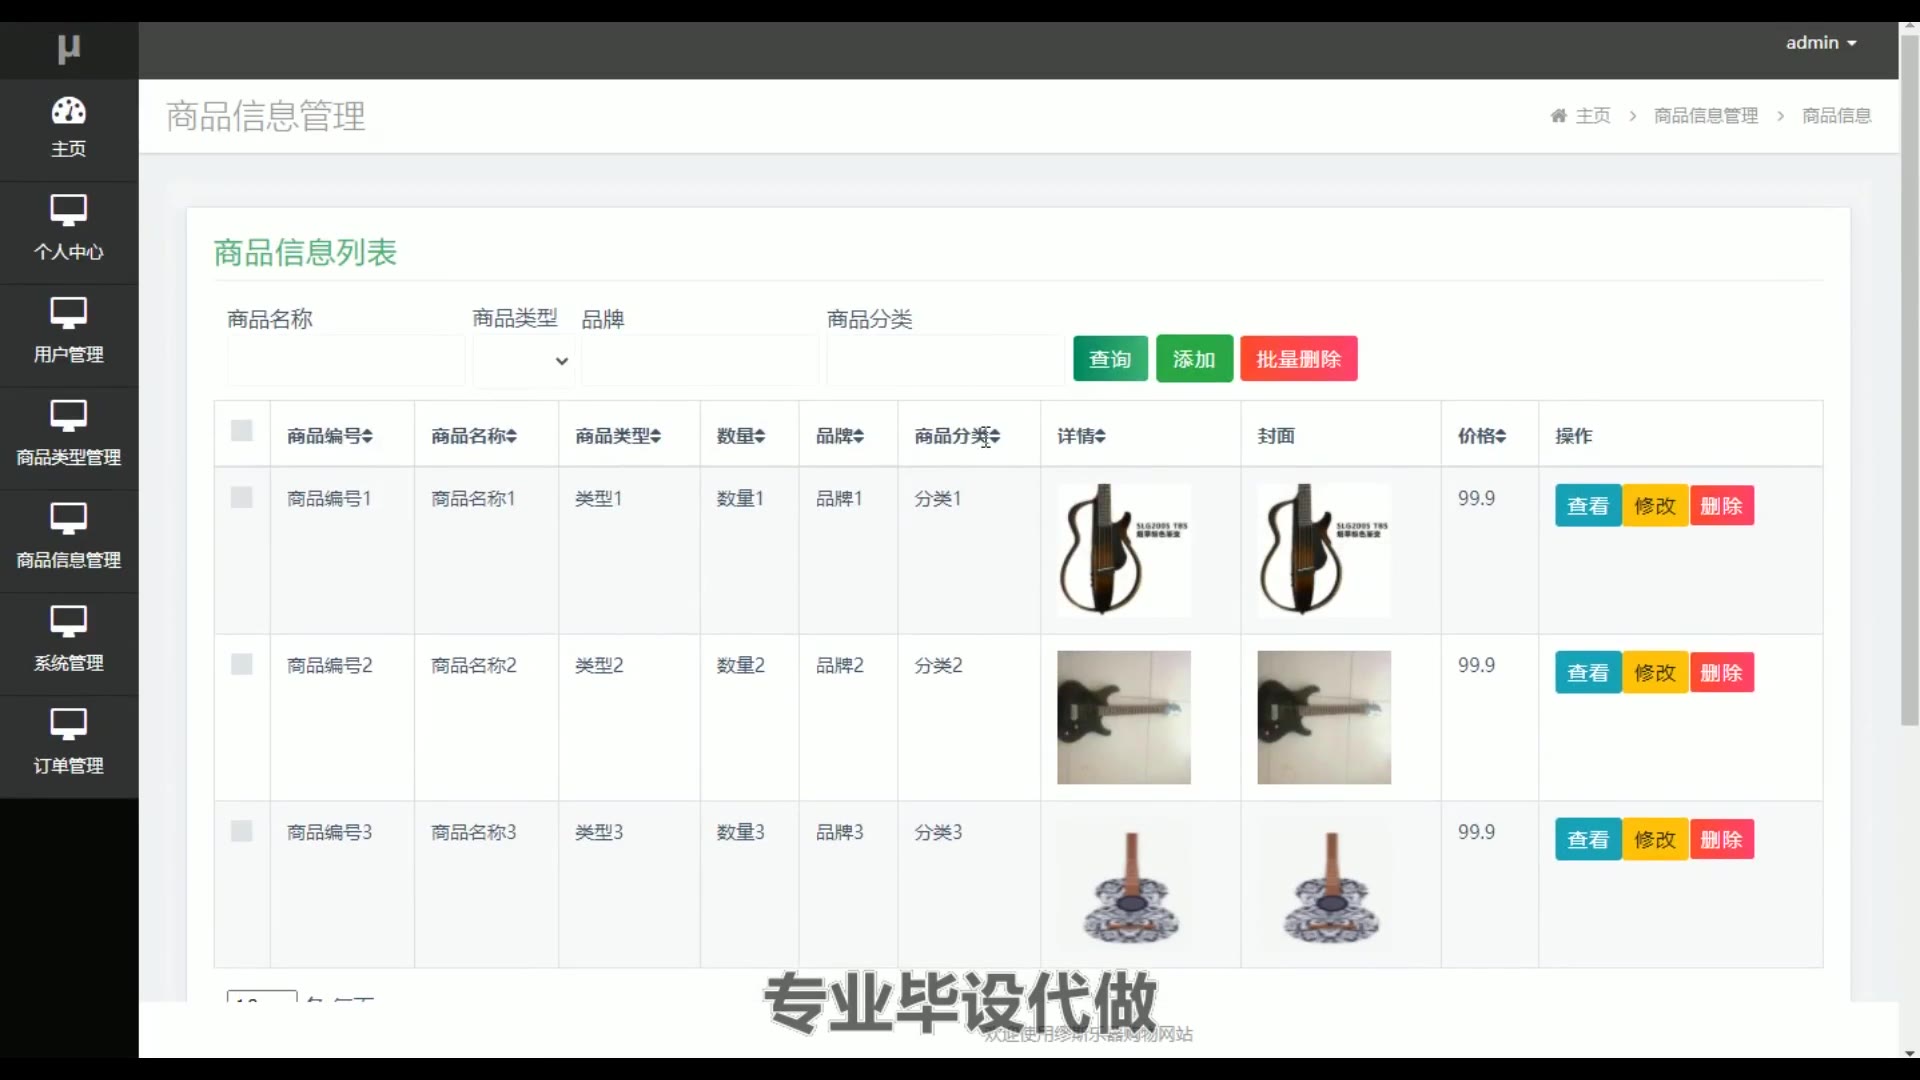Click the home icon in breadcrumb
1920x1080 pixels.
click(x=1558, y=116)
